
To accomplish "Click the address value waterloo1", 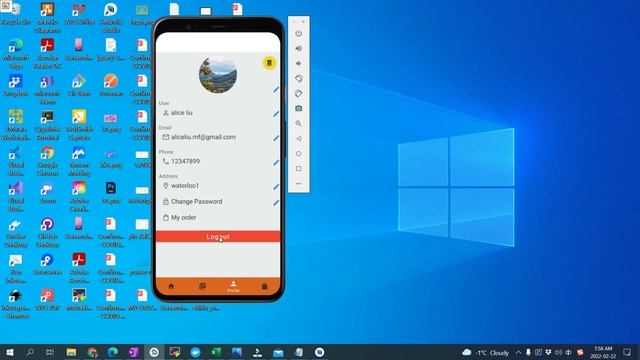I will (x=185, y=186).
